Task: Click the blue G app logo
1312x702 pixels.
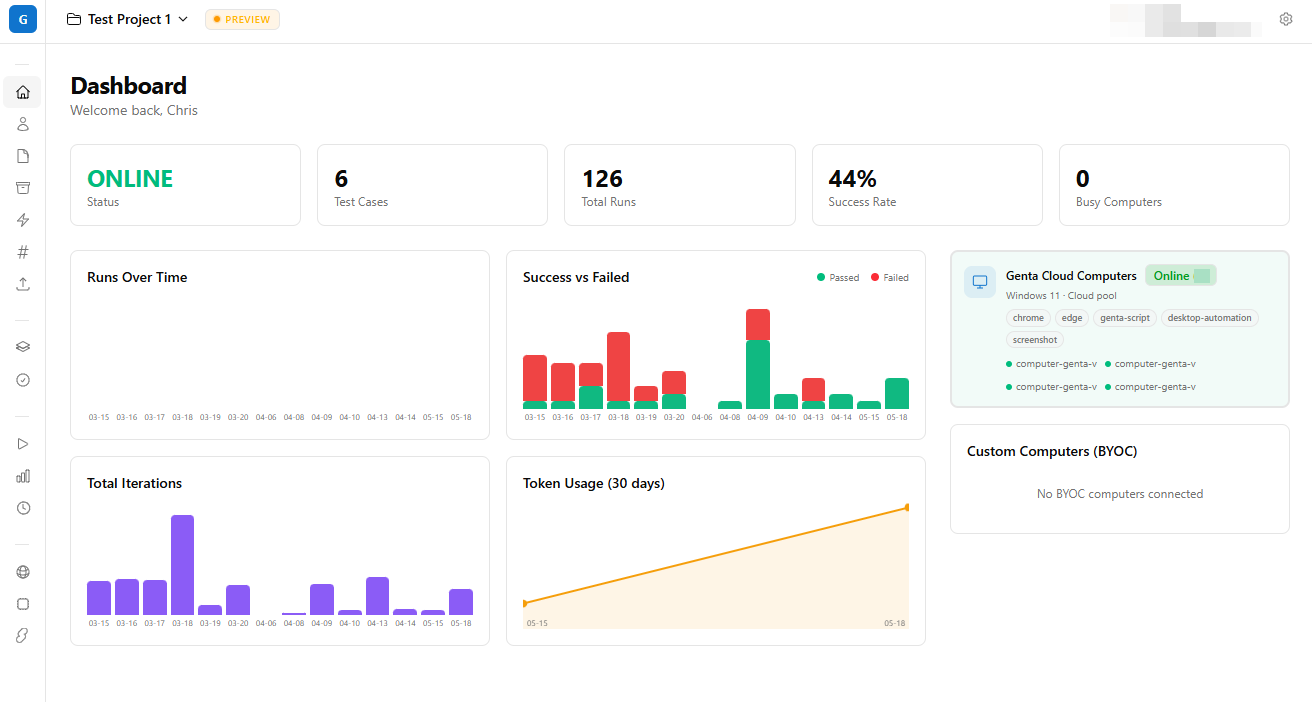Action: point(23,19)
